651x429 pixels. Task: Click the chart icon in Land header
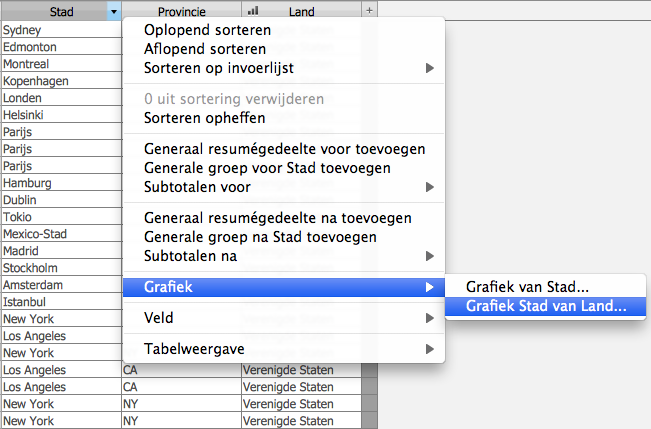coord(252,11)
